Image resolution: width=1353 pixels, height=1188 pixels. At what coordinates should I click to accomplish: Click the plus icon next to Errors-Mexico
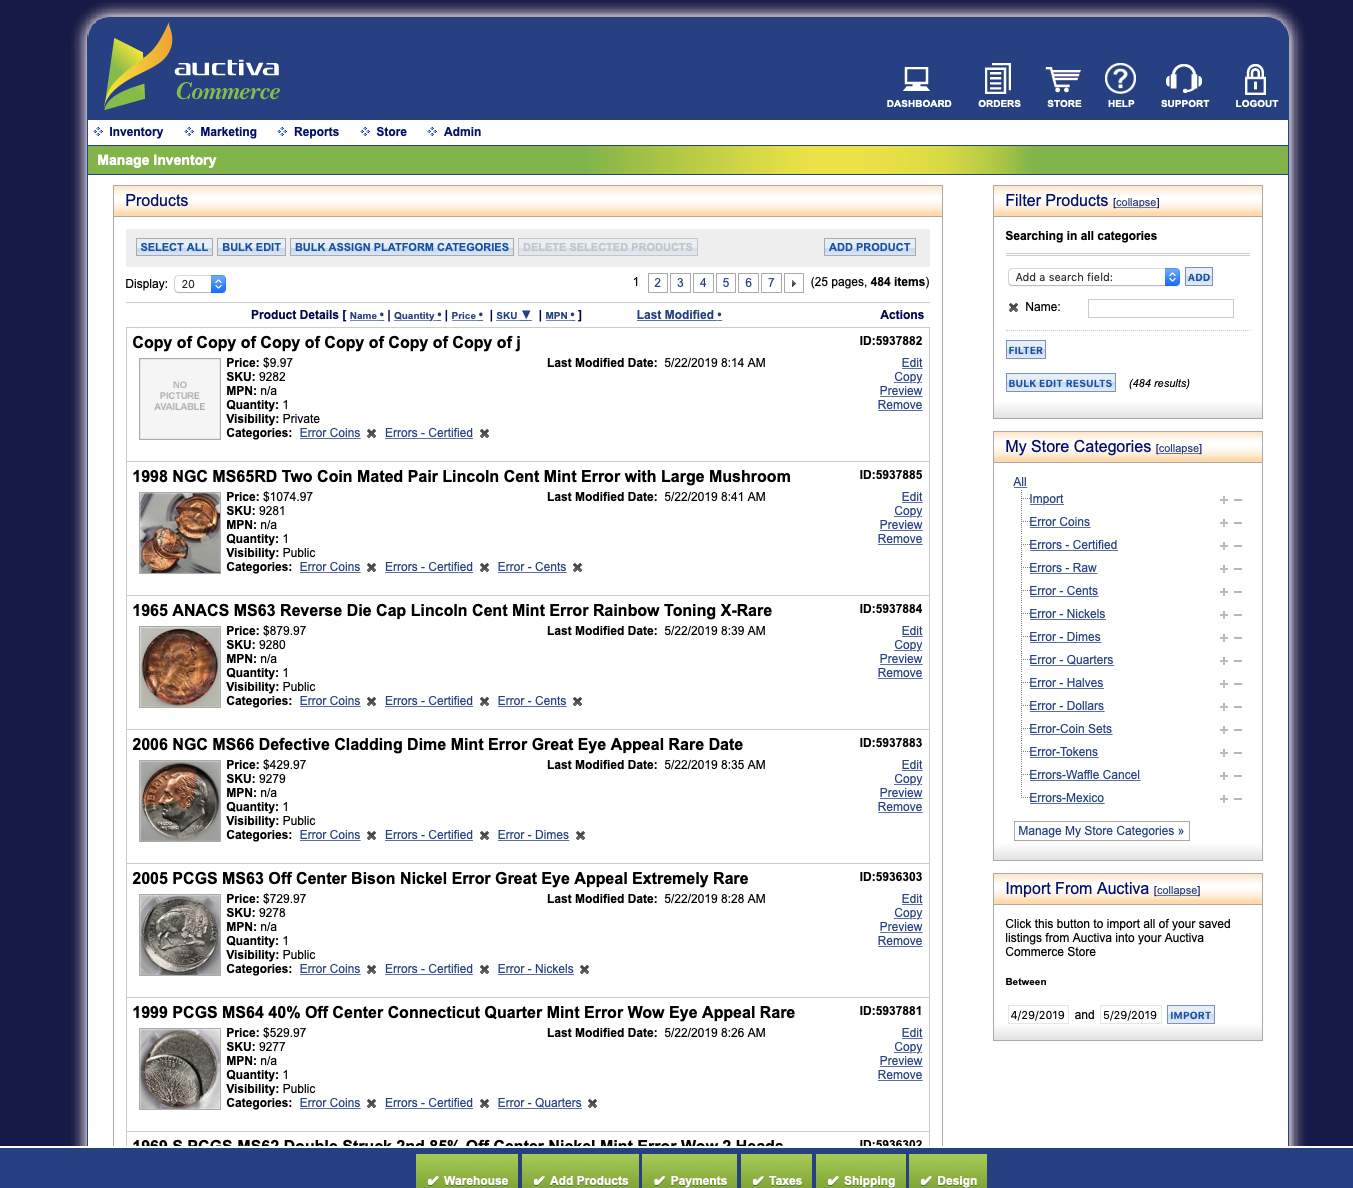[x=1223, y=799]
